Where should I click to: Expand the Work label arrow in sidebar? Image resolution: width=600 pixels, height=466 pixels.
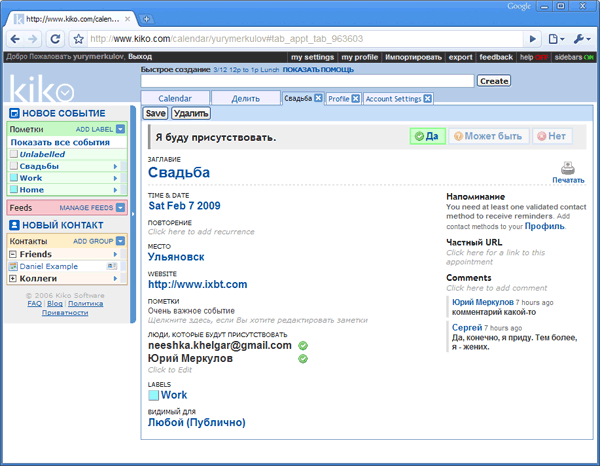click(x=115, y=178)
